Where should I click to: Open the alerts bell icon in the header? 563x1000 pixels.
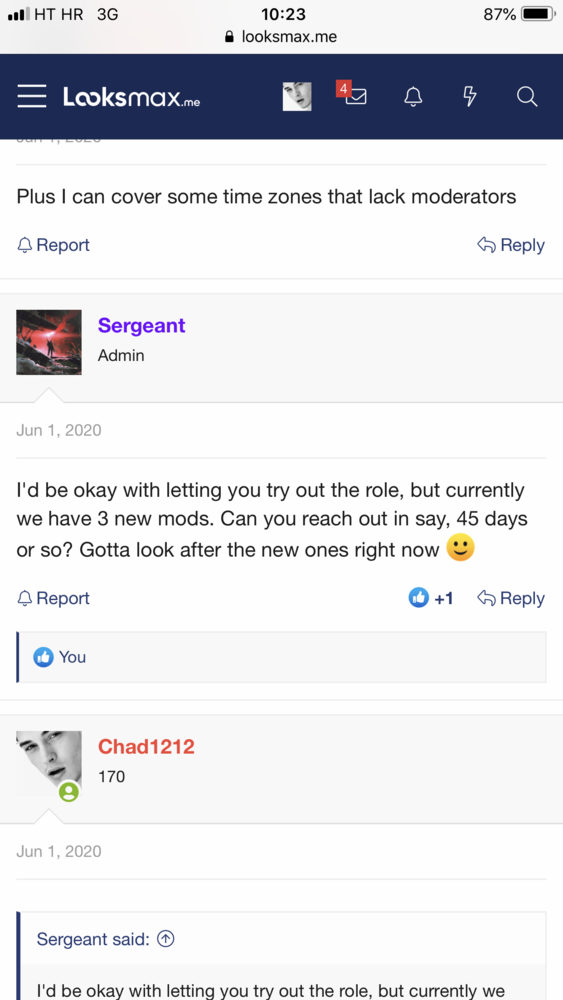(x=413, y=97)
